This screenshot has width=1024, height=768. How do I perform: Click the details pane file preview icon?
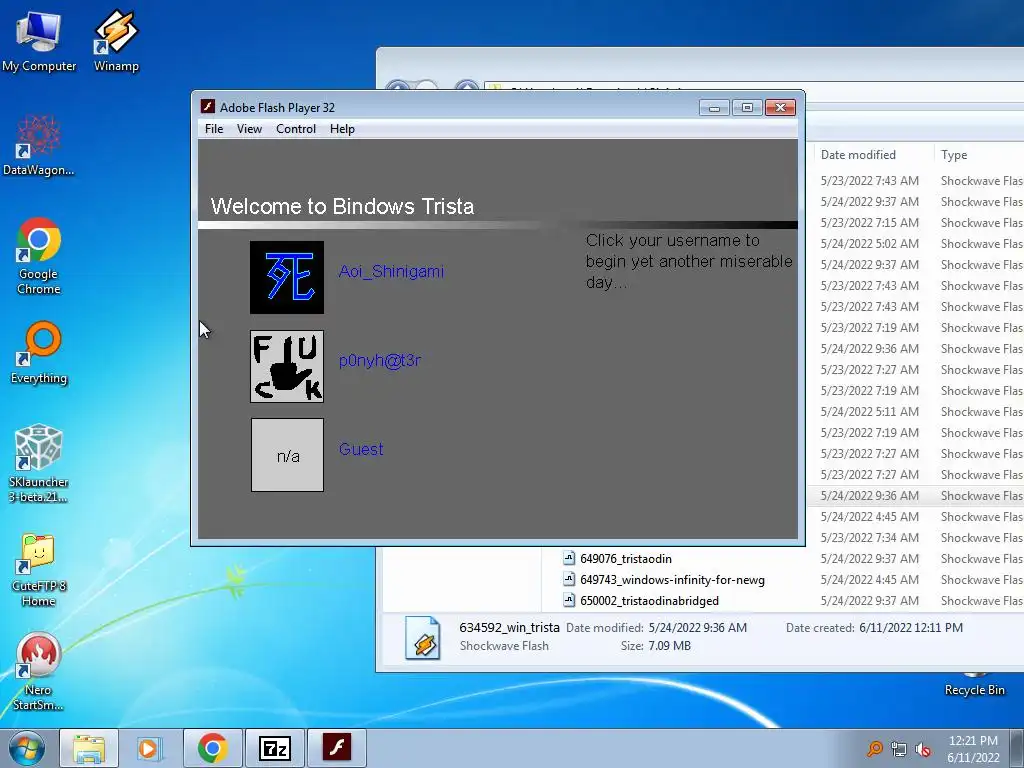(423, 637)
